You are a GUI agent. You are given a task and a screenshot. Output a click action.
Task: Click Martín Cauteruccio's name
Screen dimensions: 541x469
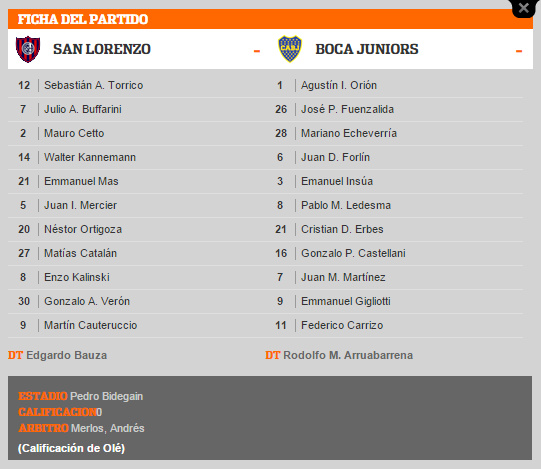[91, 325]
